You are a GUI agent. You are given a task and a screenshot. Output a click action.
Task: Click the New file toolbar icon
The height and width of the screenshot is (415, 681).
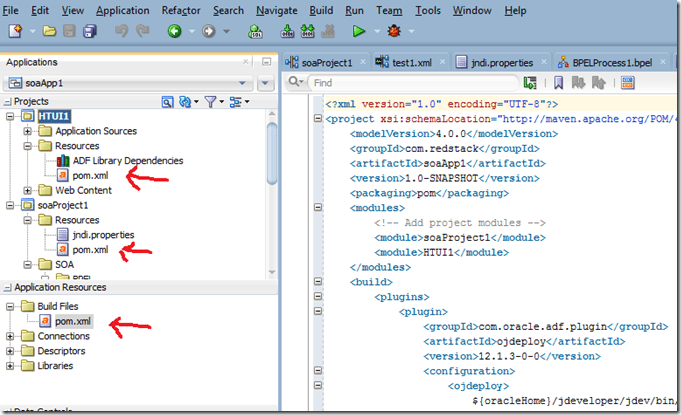[16, 32]
